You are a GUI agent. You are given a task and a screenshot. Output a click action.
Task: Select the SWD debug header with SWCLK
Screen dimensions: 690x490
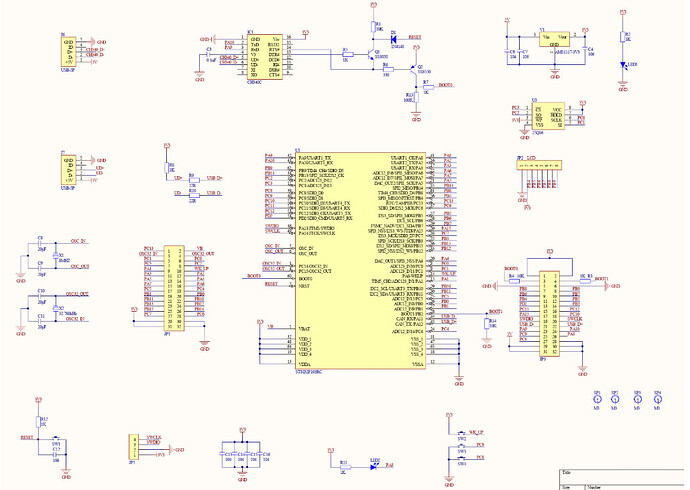coord(133,446)
